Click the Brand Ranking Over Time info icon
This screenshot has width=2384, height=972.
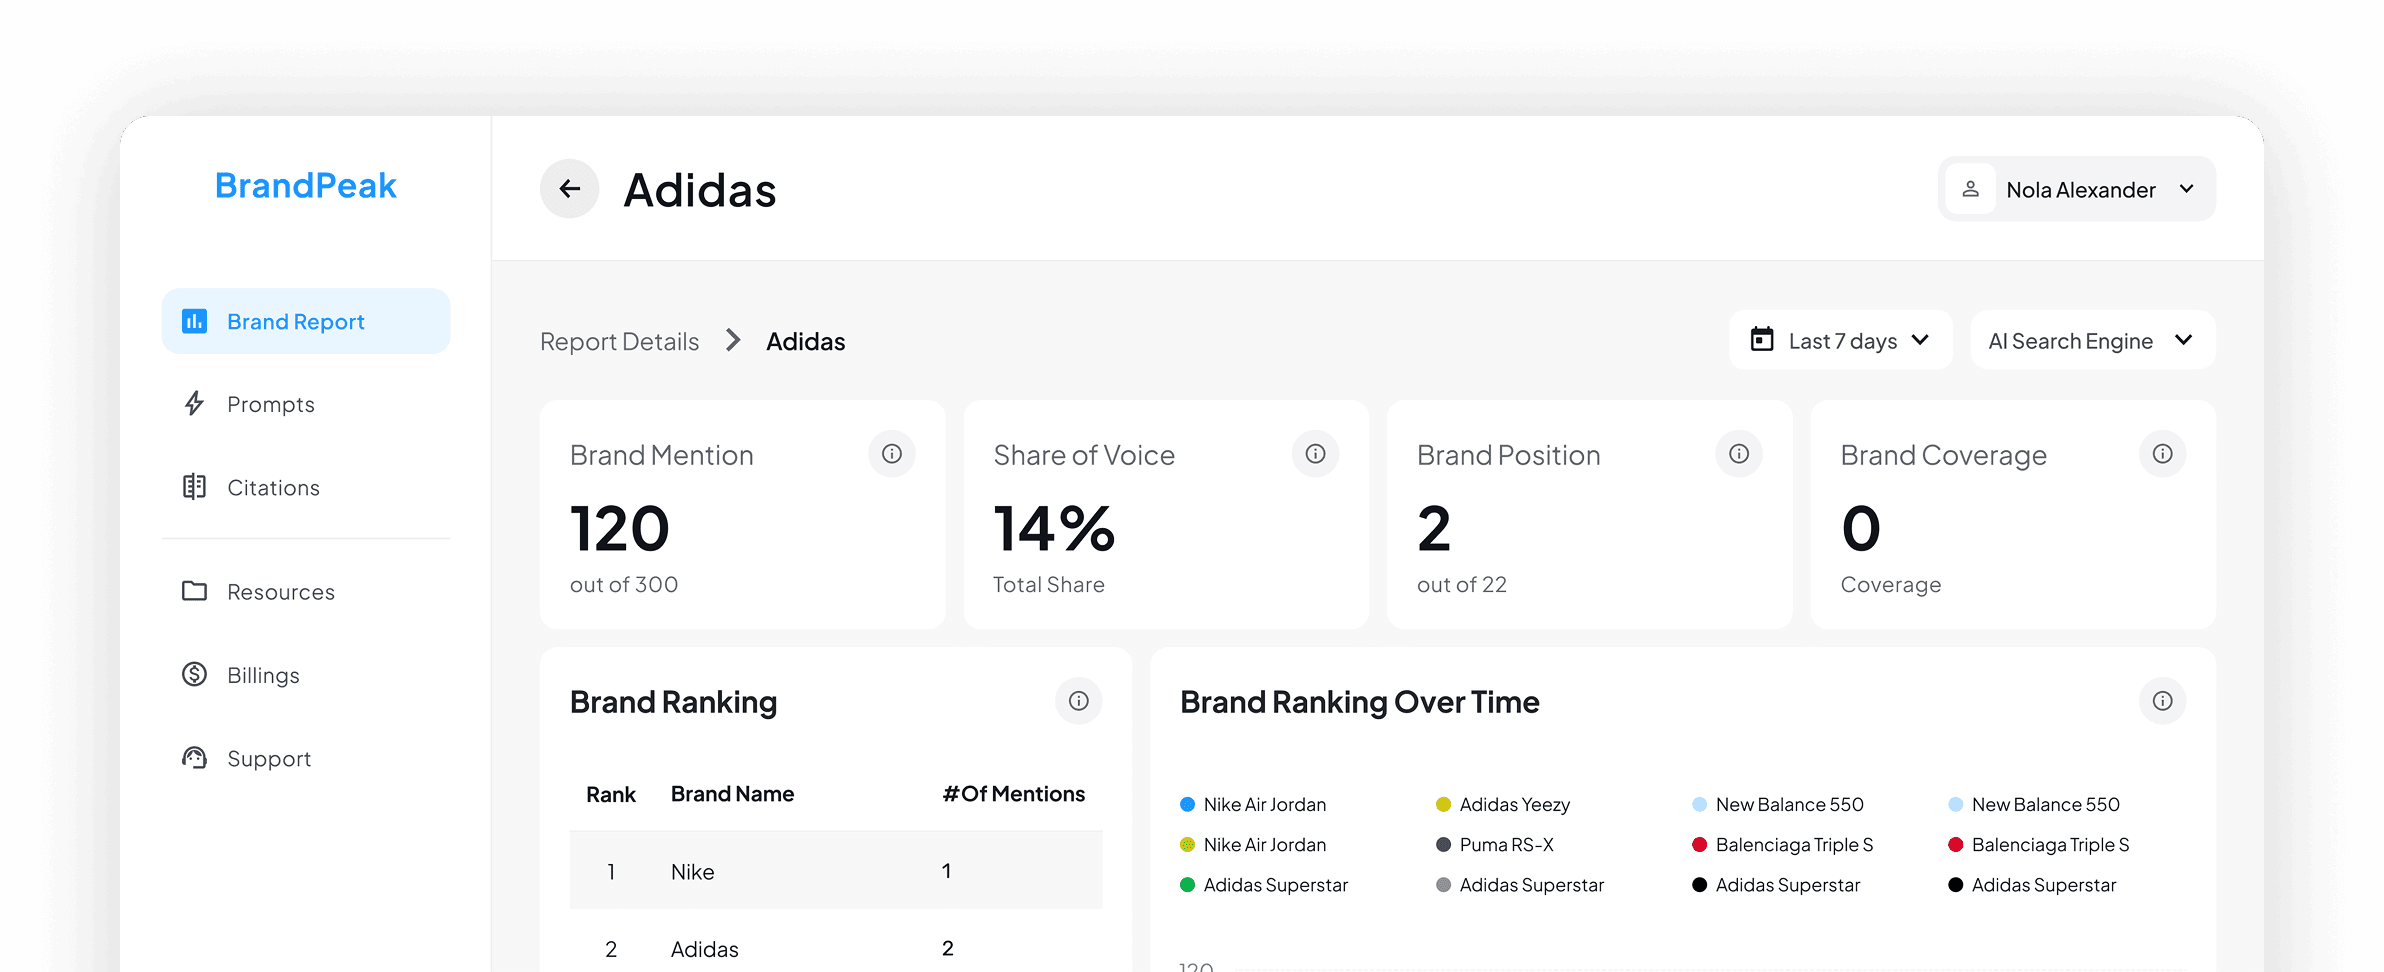[x=2162, y=701]
